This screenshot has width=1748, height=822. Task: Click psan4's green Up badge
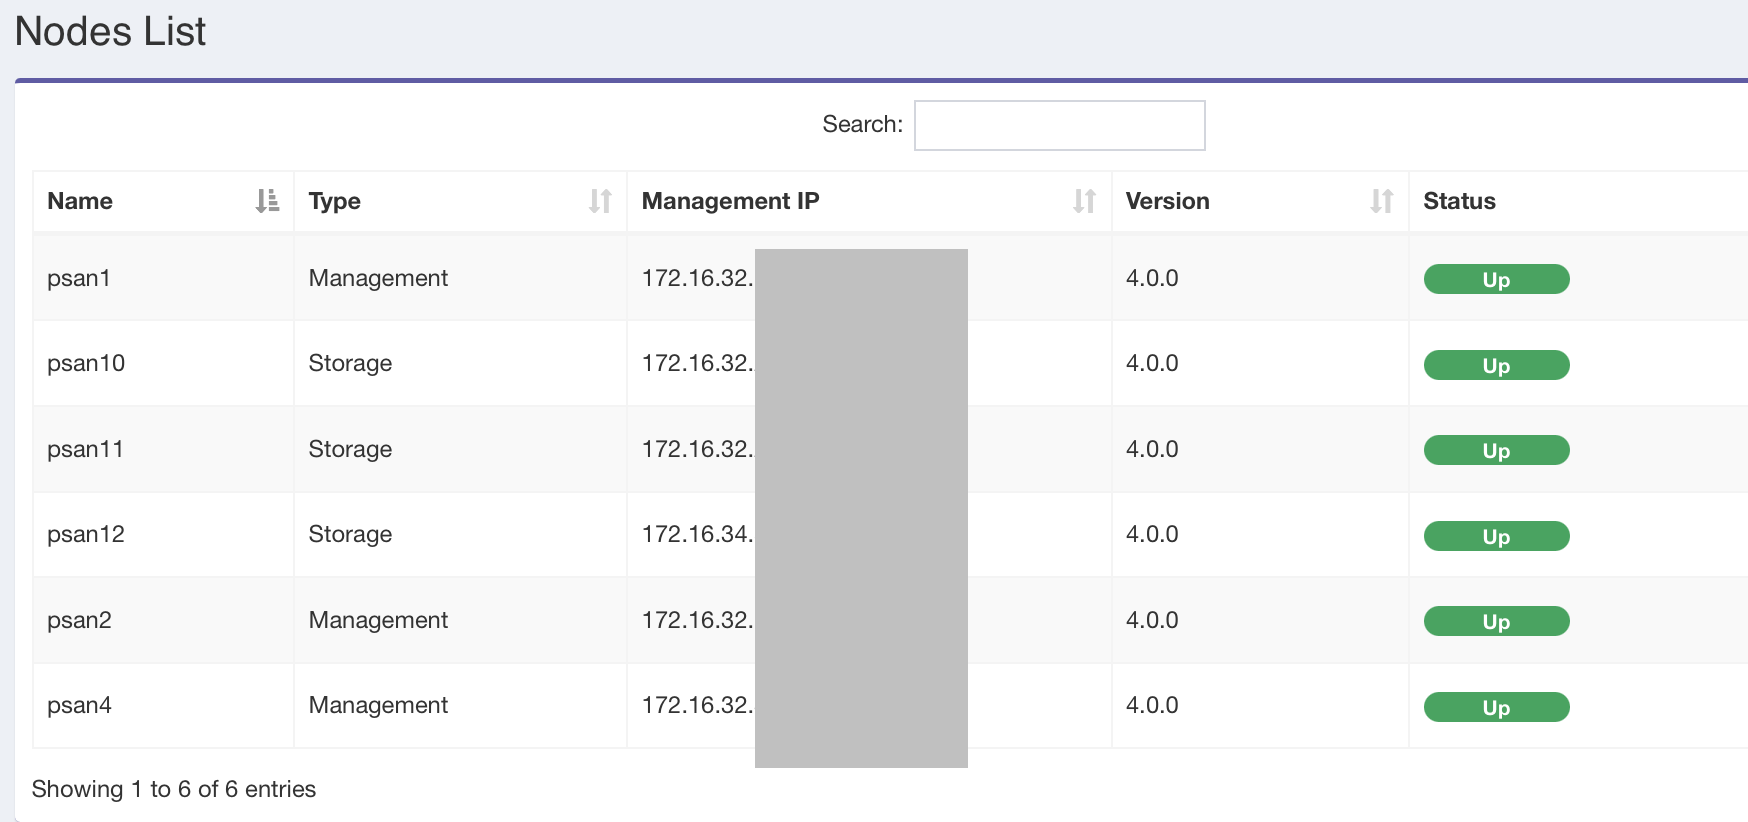pyautogui.click(x=1496, y=707)
